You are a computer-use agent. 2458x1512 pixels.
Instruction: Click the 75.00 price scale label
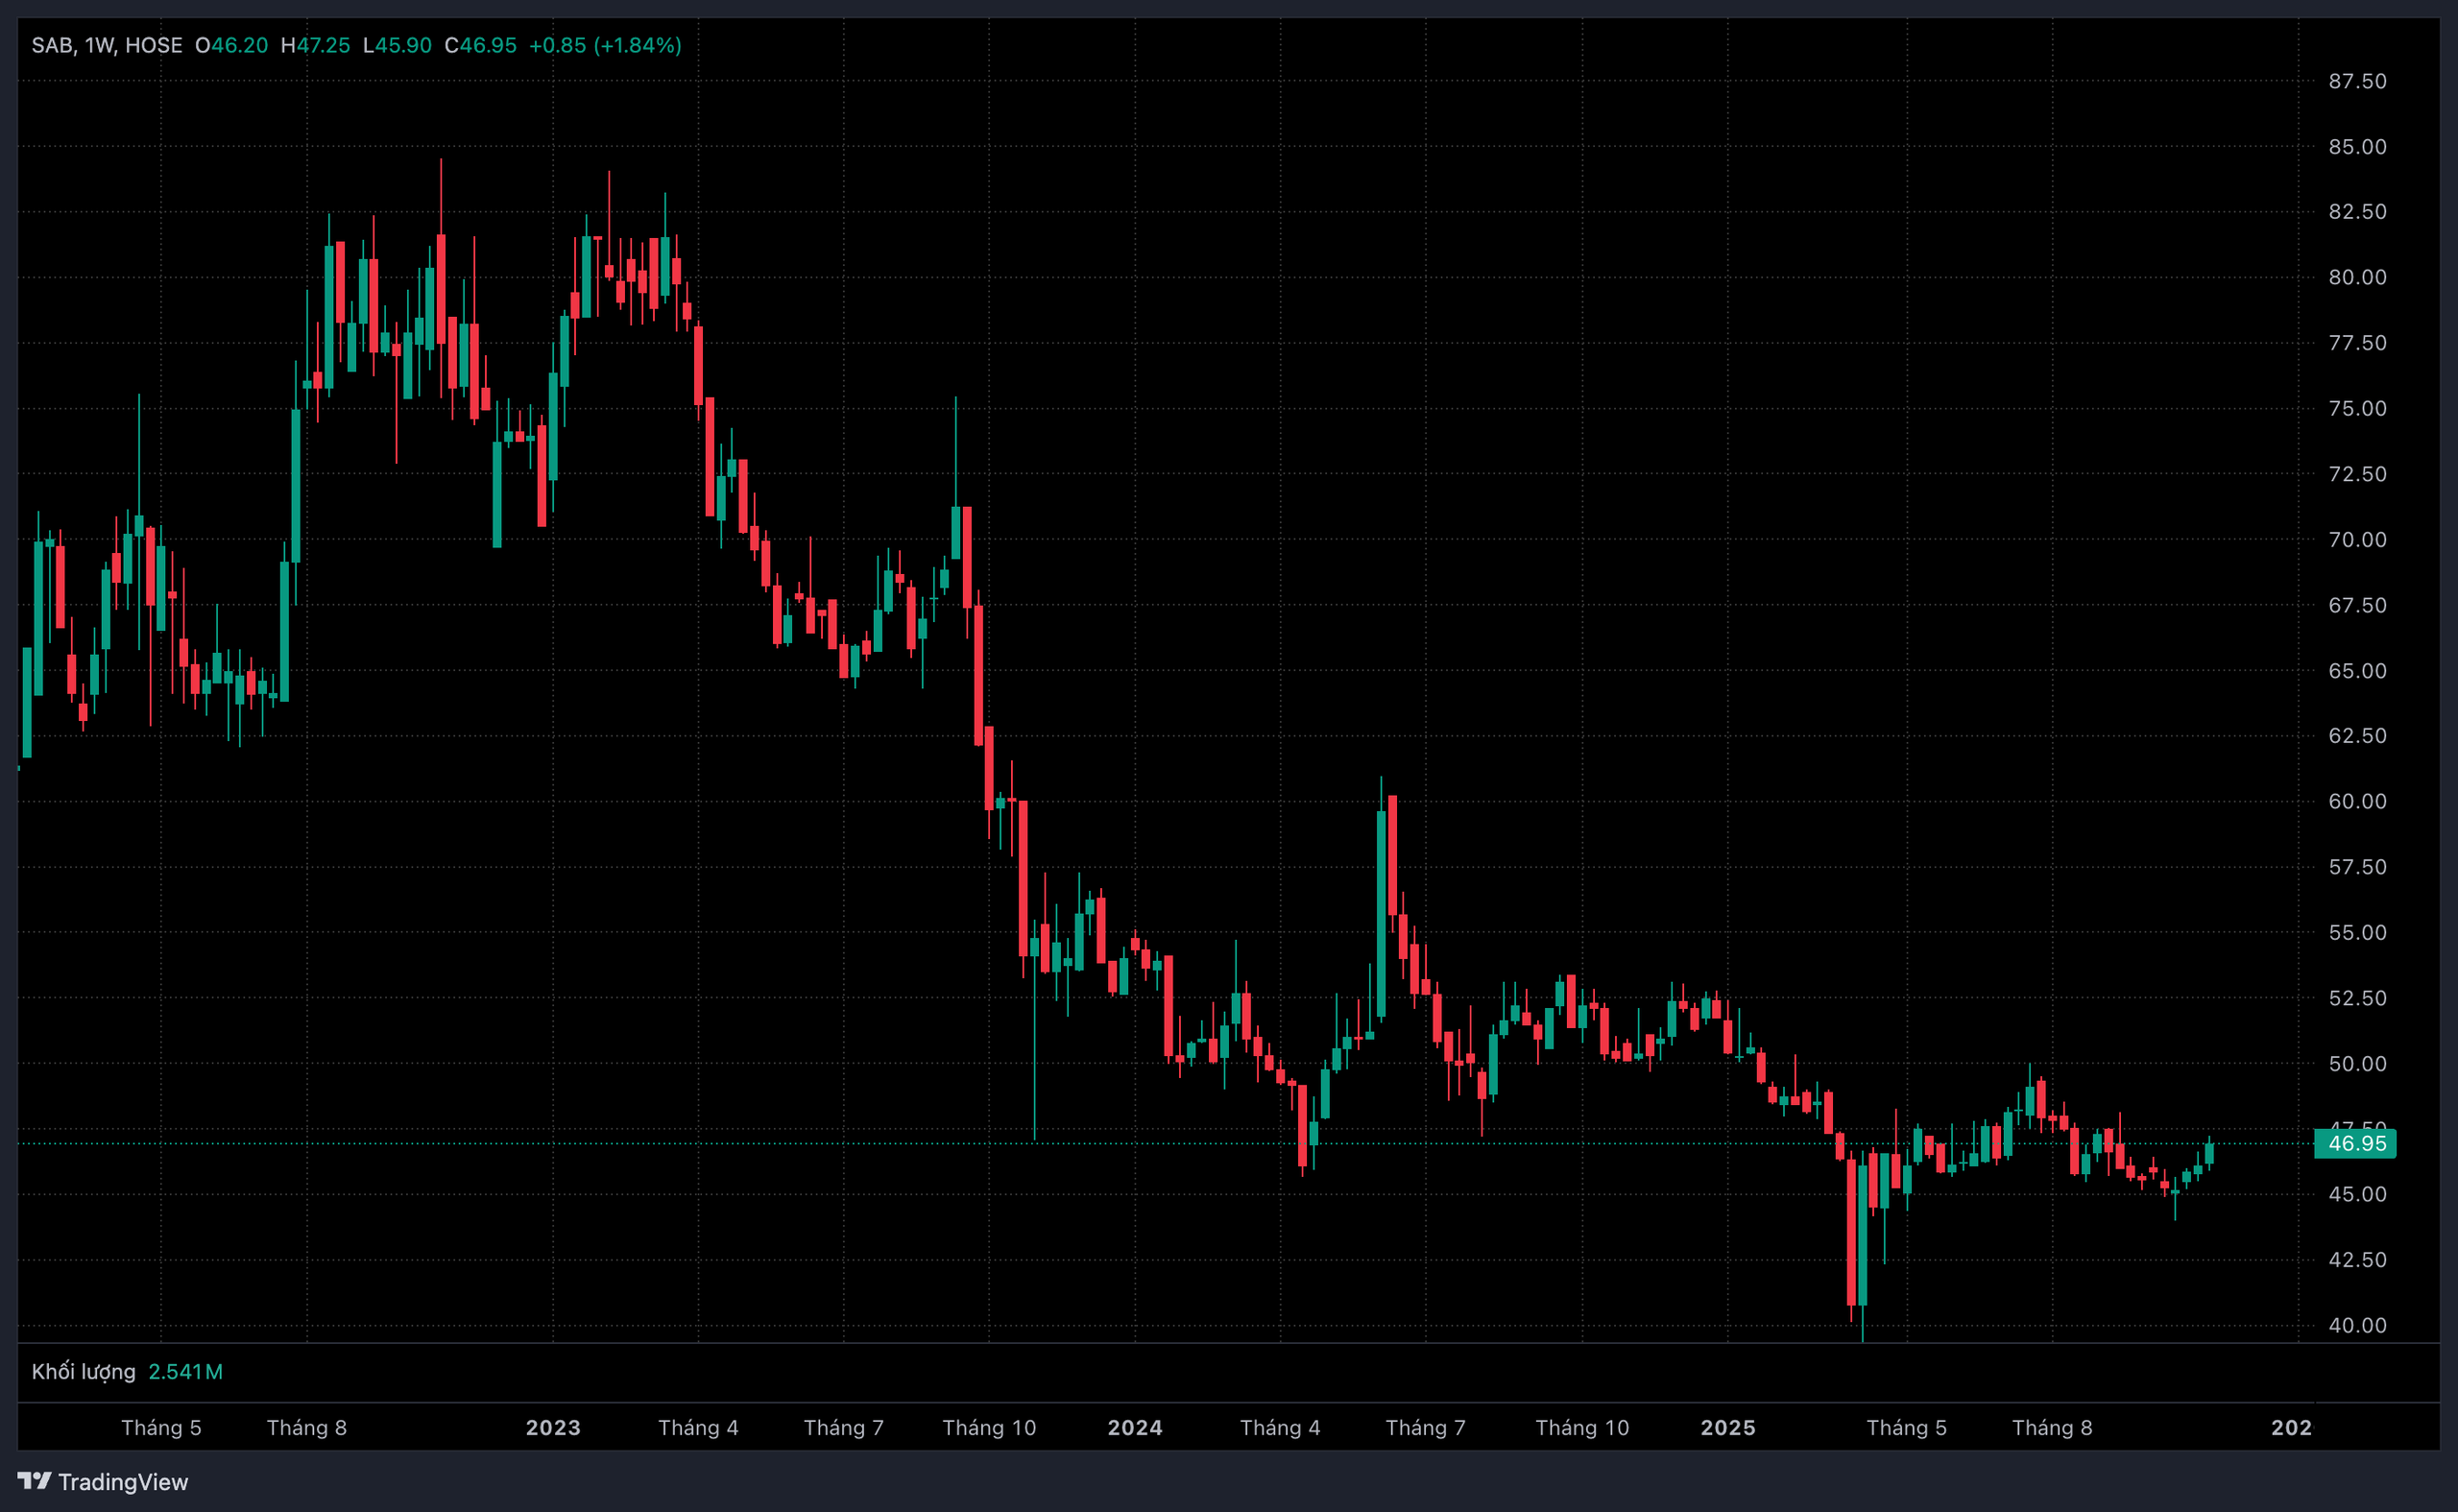2357,408
